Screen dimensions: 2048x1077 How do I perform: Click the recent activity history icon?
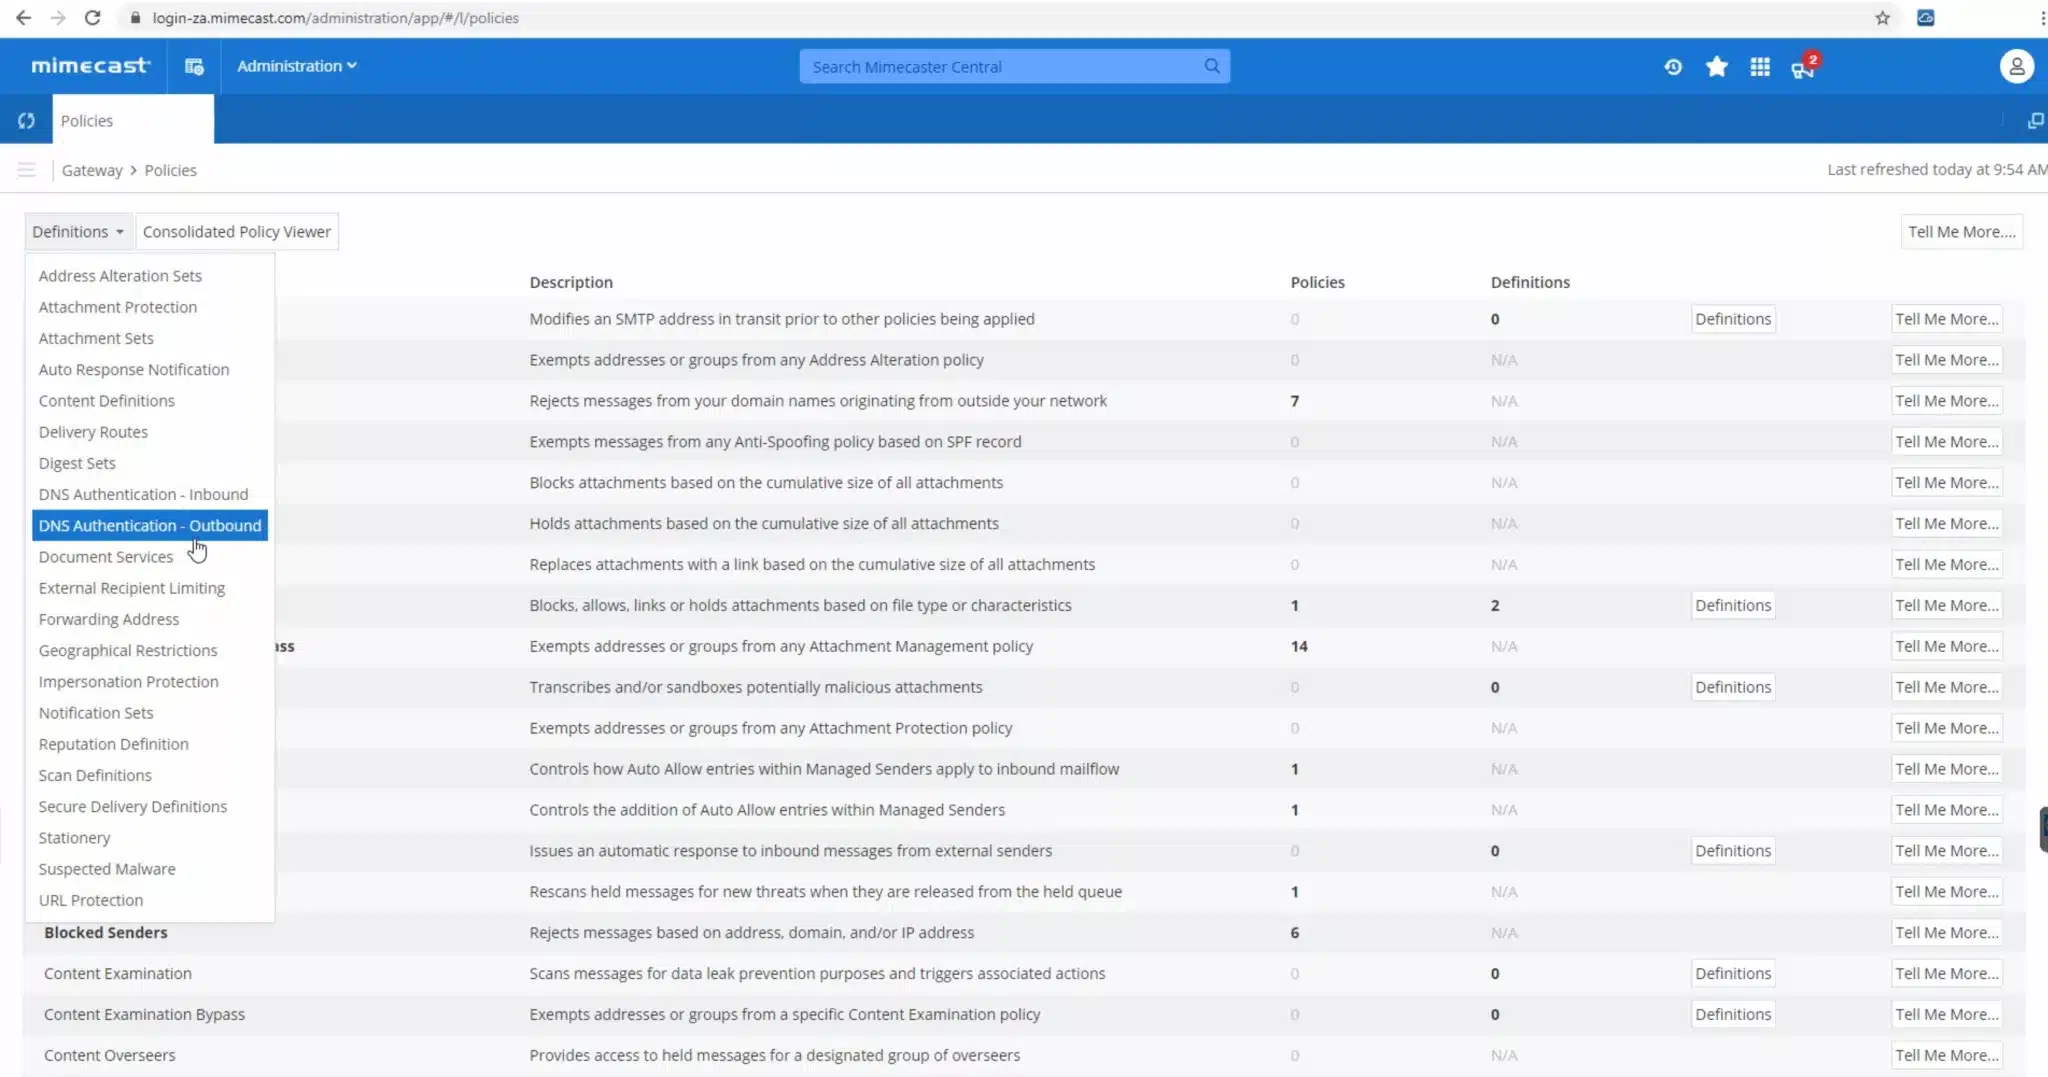pyautogui.click(x=1673, y=67)
